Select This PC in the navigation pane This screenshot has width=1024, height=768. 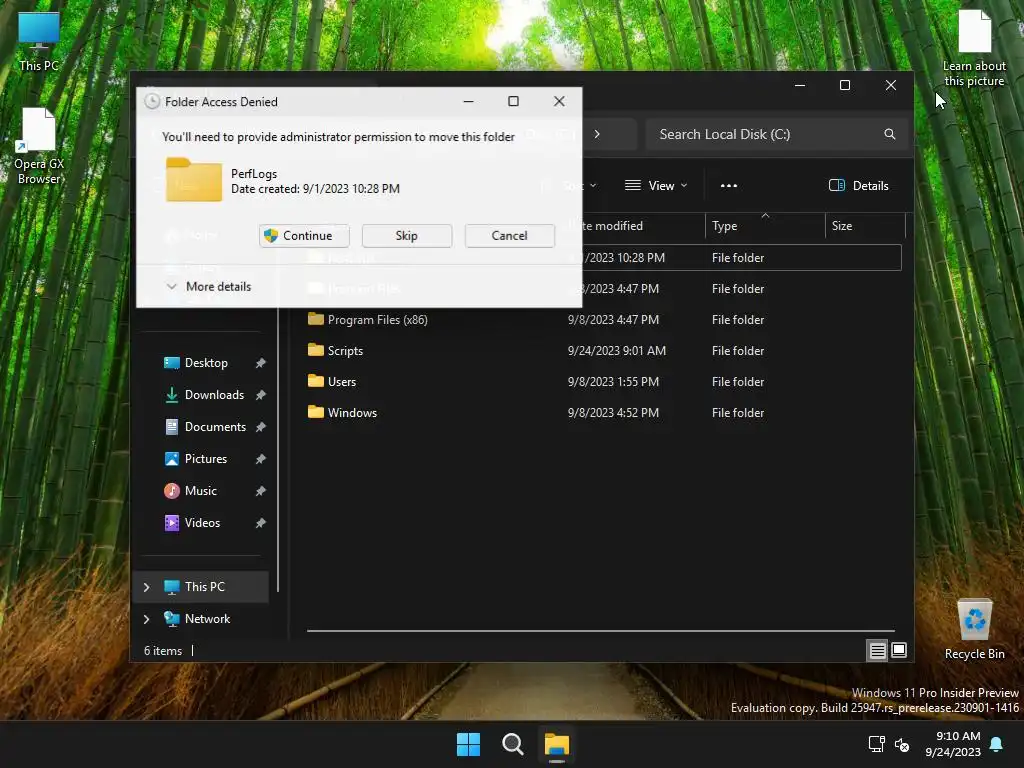click(201, 587)
